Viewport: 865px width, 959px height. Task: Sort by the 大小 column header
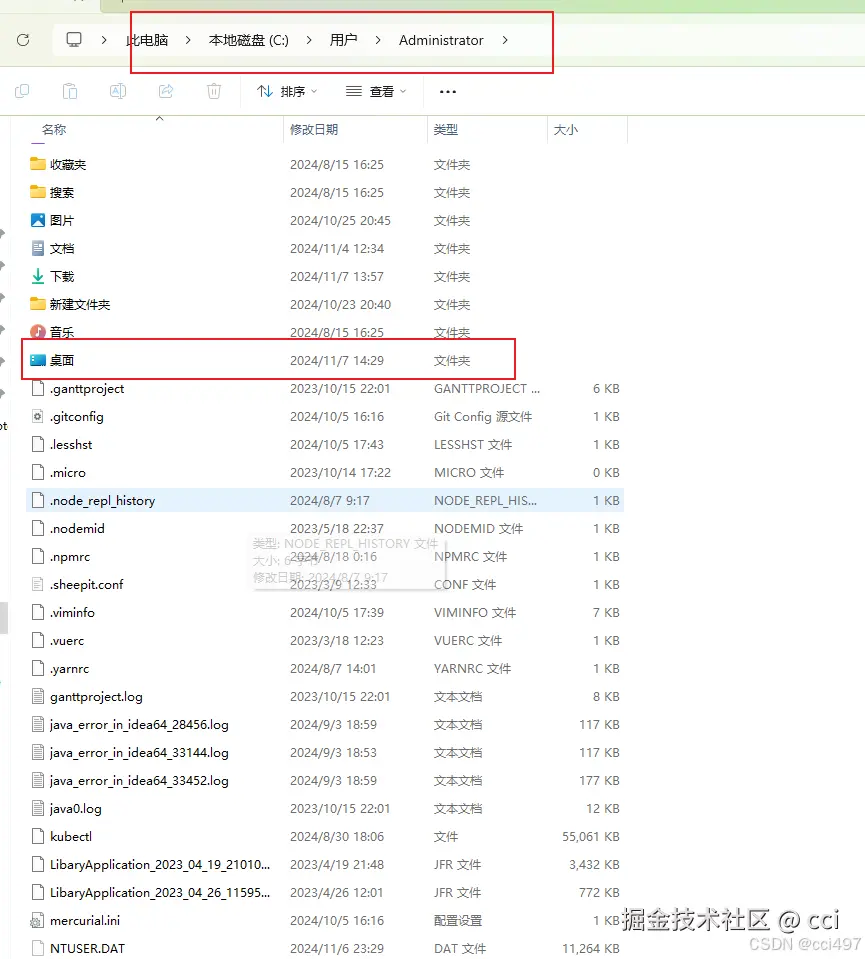point(566,130)
